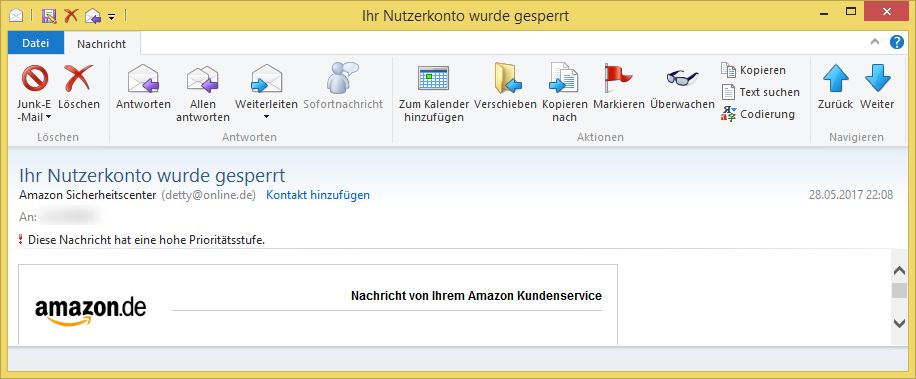Click Kopieren in the Aktionen group
This screenshot has height=379, width=916.
click(754, 70)
